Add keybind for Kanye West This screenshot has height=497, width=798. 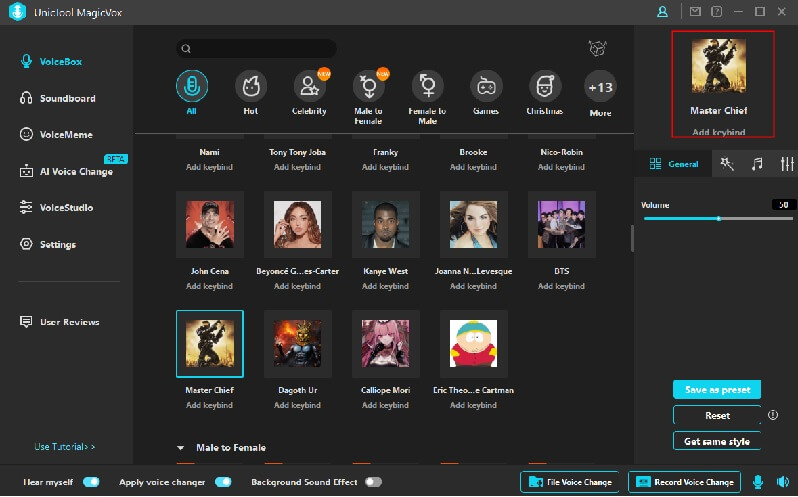click(386, 286)
